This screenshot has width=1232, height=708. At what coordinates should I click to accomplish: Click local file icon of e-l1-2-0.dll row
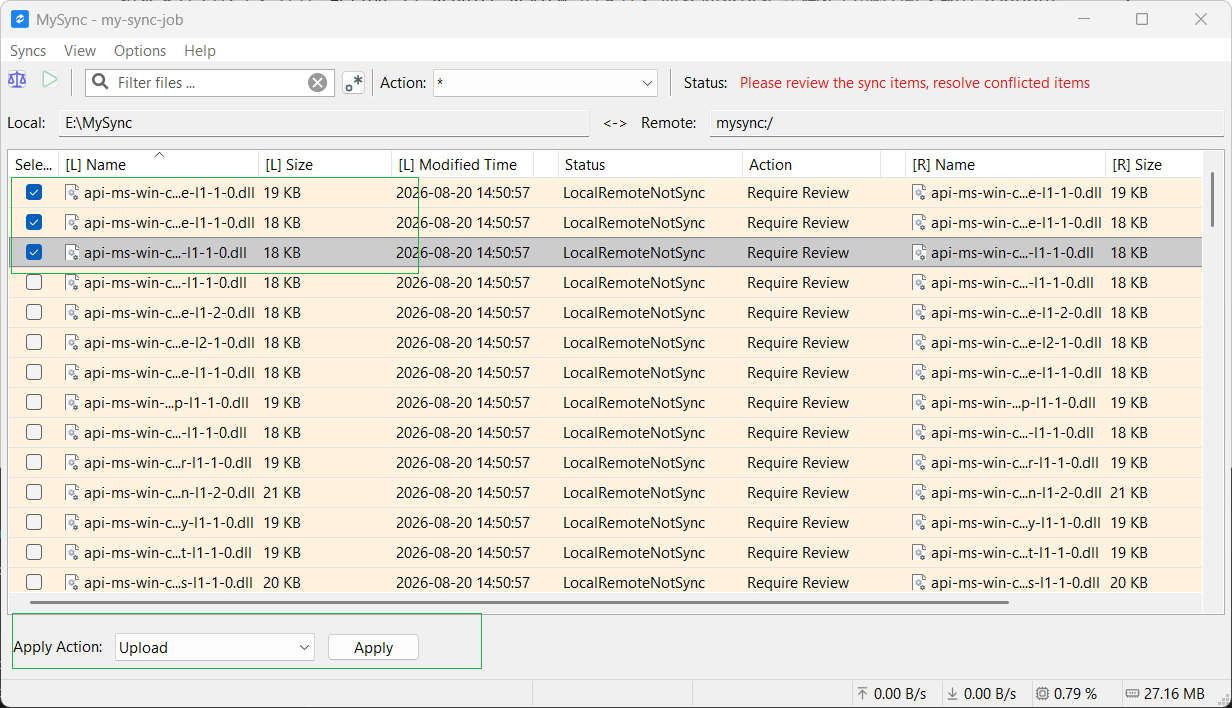coord(72,313)
